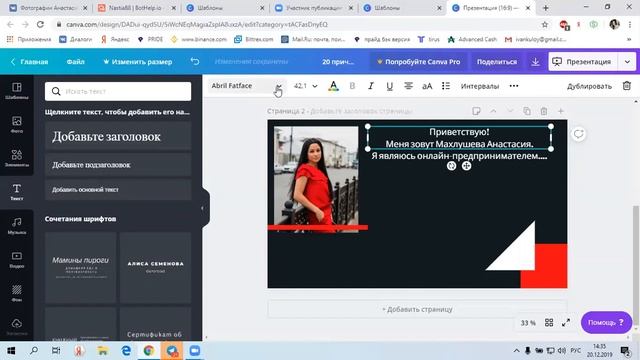Enter fullscreen mode icon
This screenshot has height=360, width=640.
566,322
